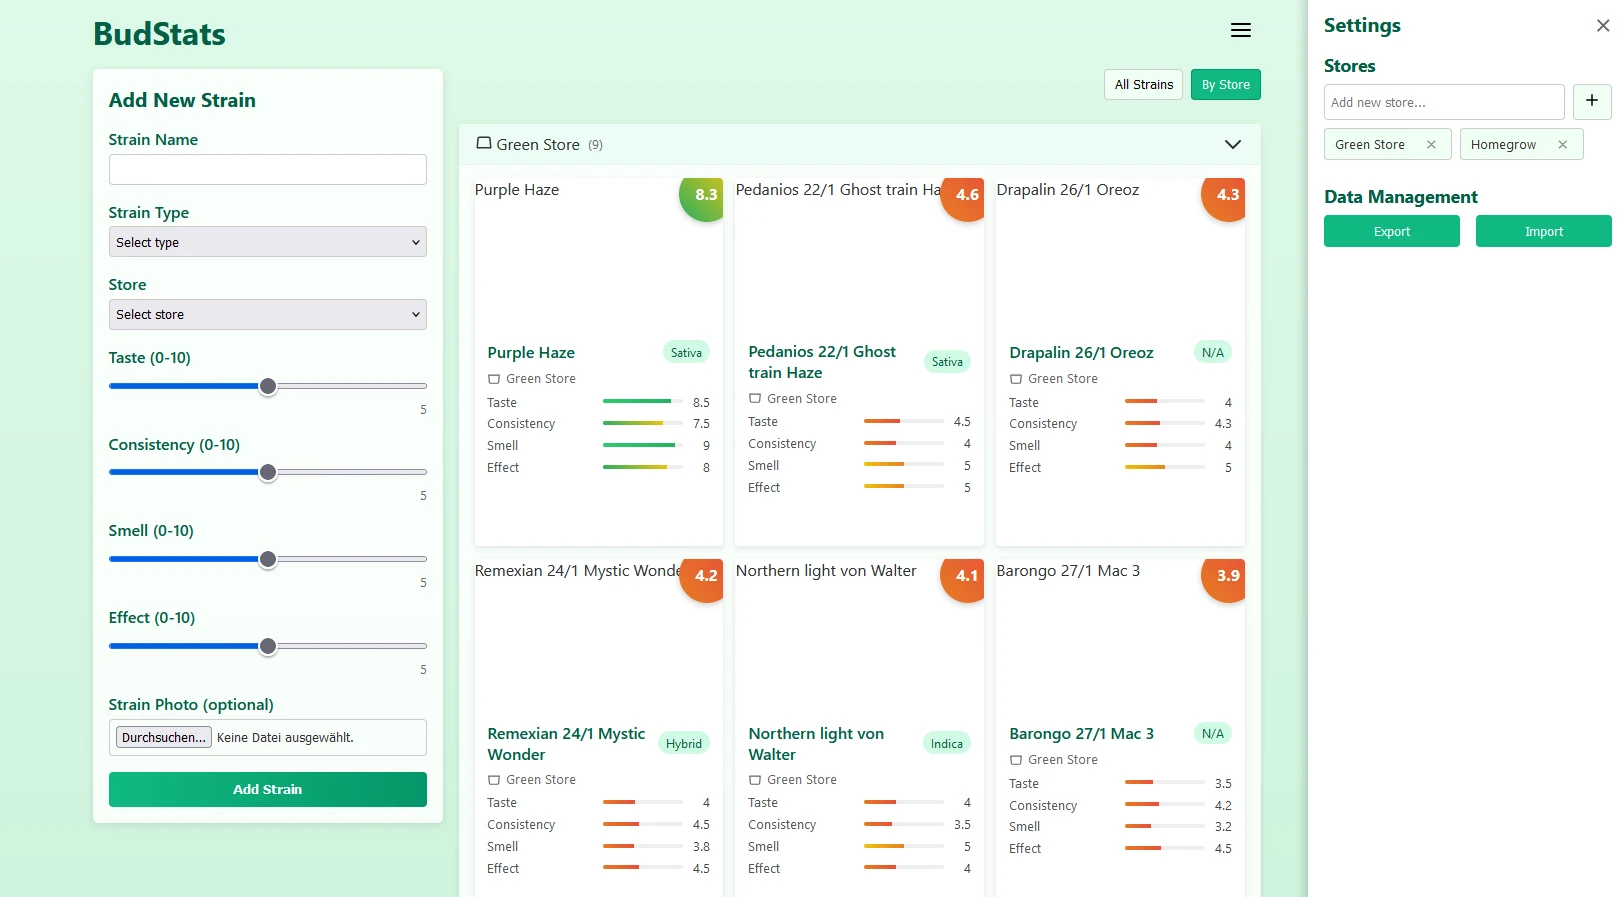Viewport: 1623px width, 897px height.
Task: Click the plus button to add store
Action: click(x=1592, y=101)
